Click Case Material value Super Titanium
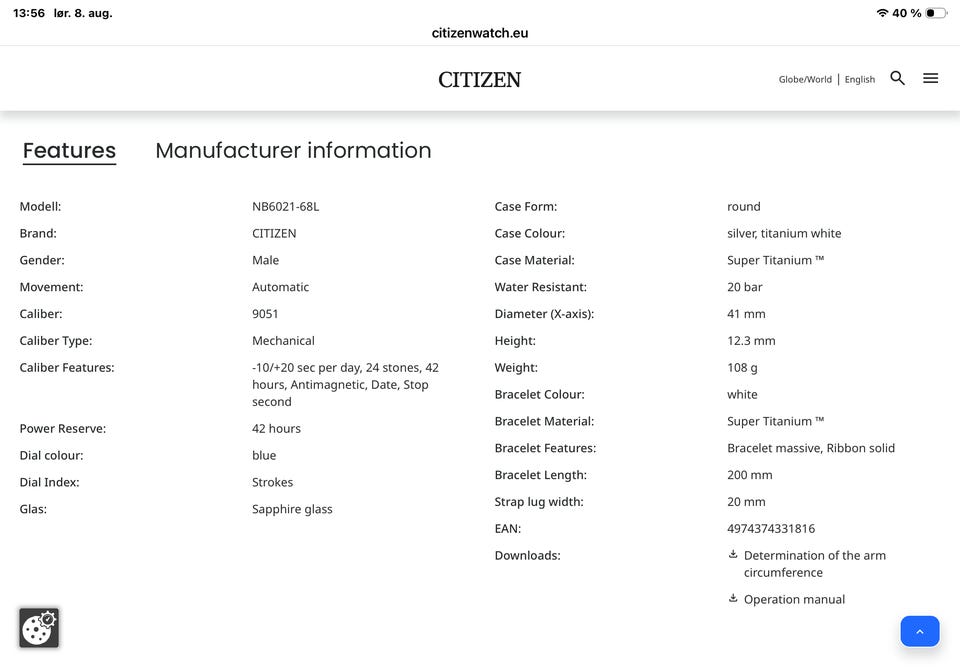960x667 pixels. coord(775,260)
